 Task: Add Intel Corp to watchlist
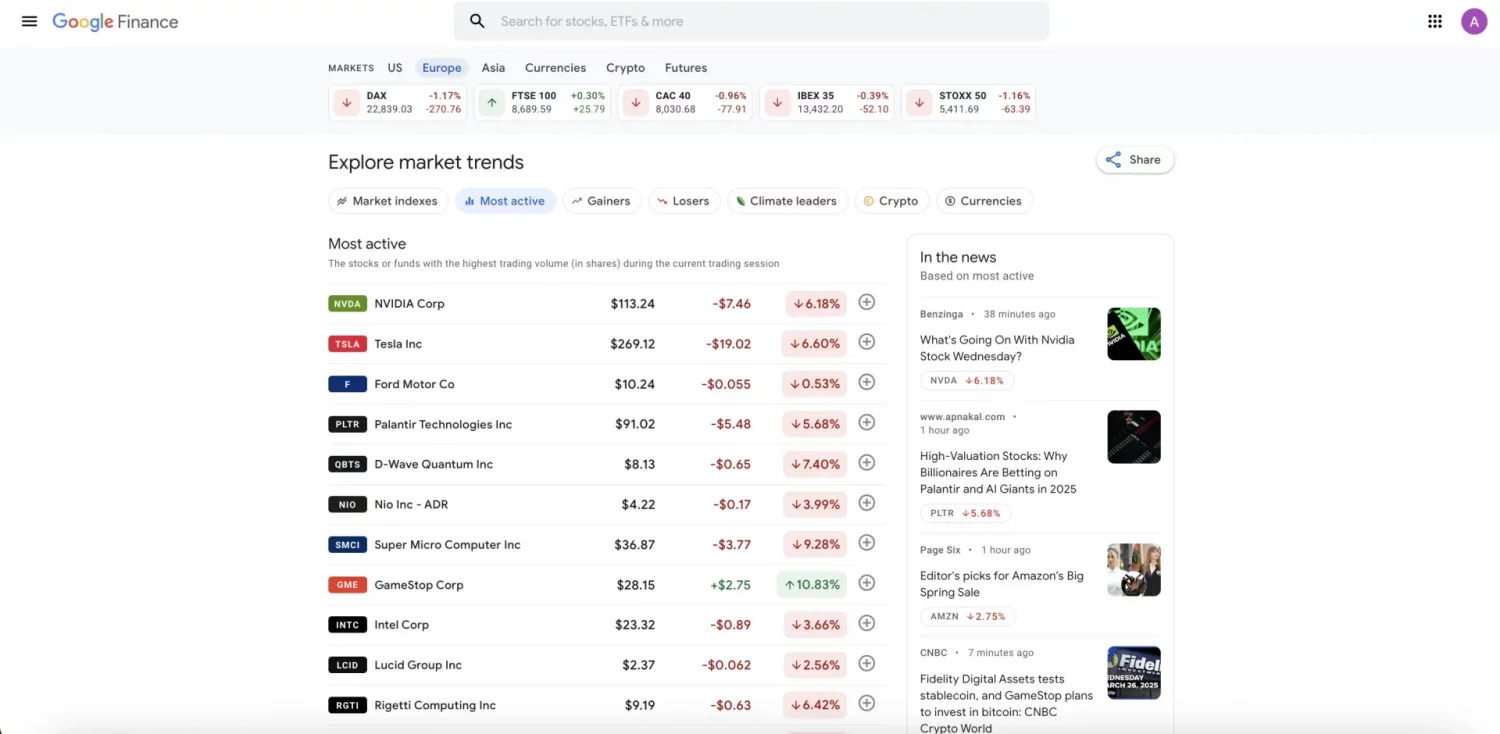pyautogui.click(x=867, y=623)
